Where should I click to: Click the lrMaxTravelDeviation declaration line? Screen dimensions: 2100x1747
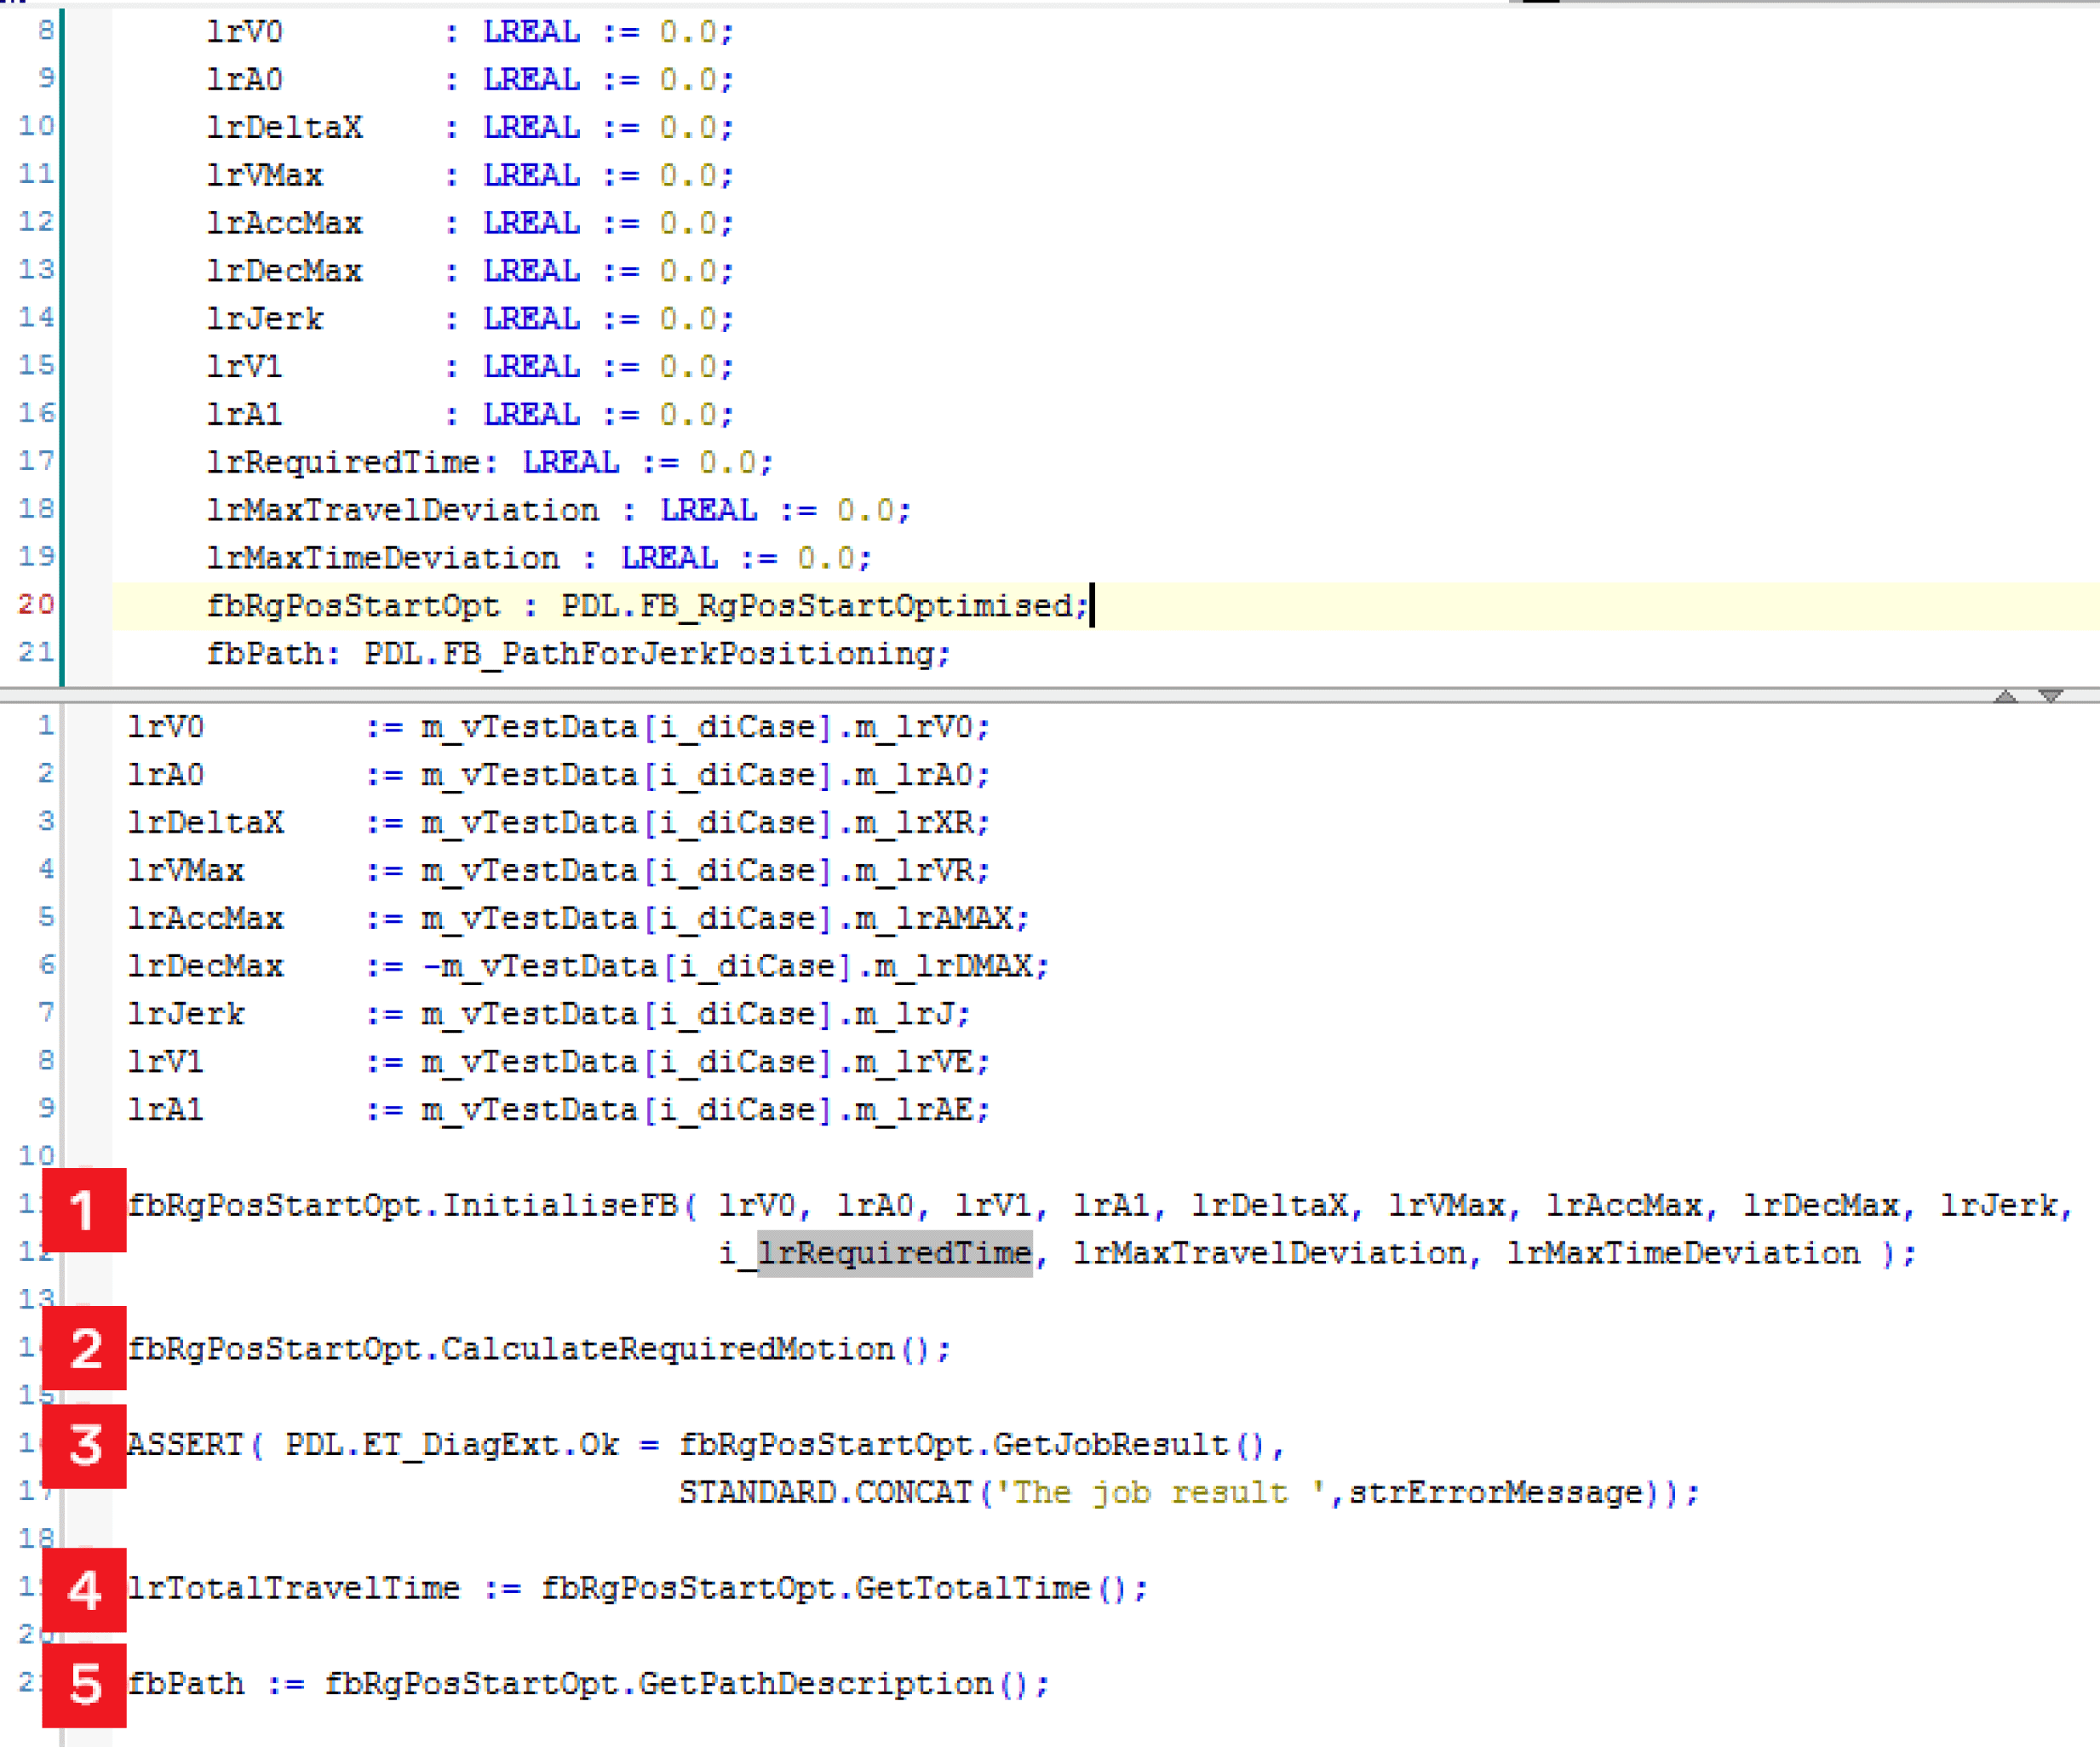click(x=402, y=510)
